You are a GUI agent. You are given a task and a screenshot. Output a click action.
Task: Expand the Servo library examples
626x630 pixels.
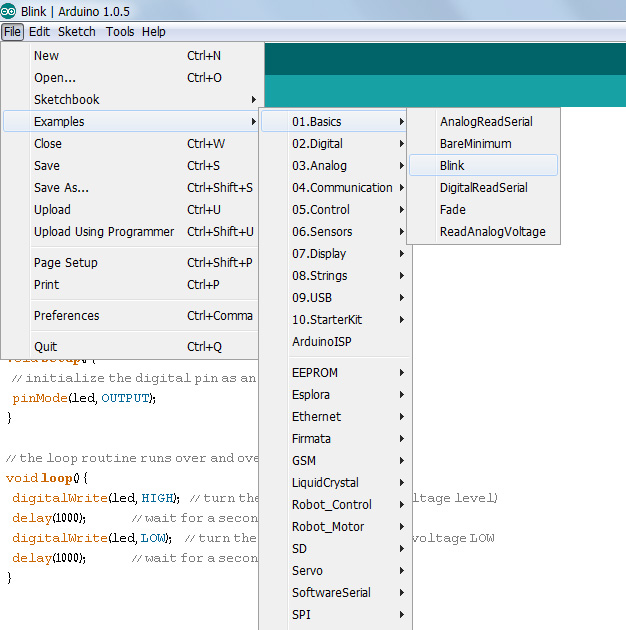click(334, 571)
